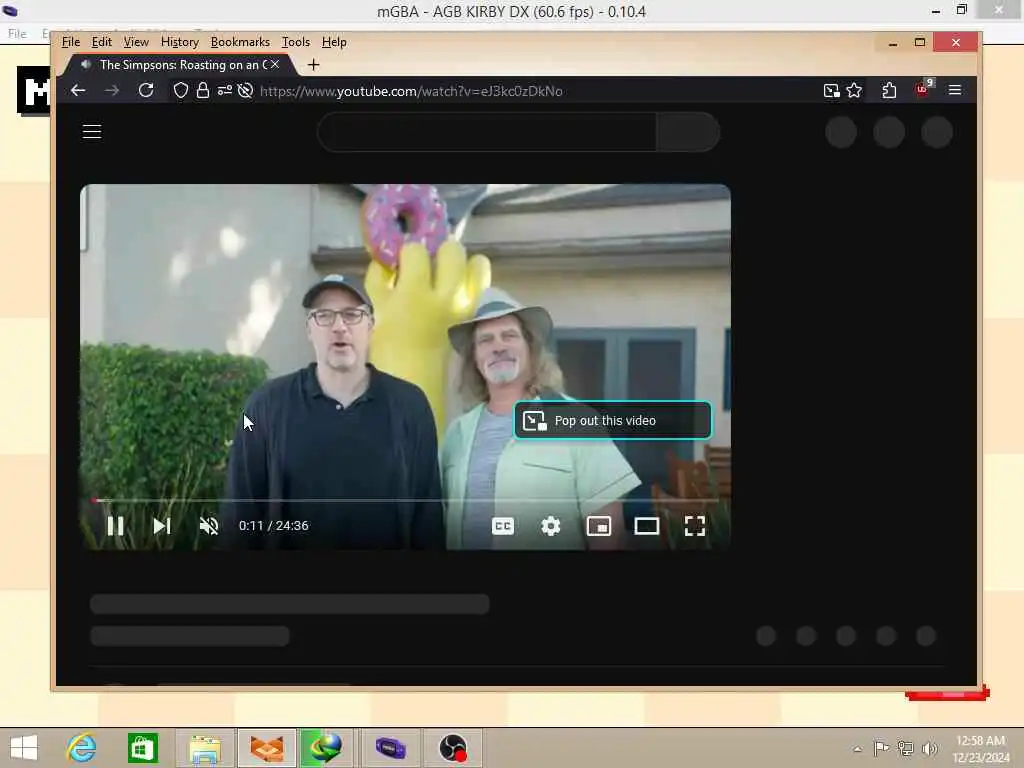The image size is (1024, 768).
Task: Click the YouTube search field
Action: (x=487, y=132)
